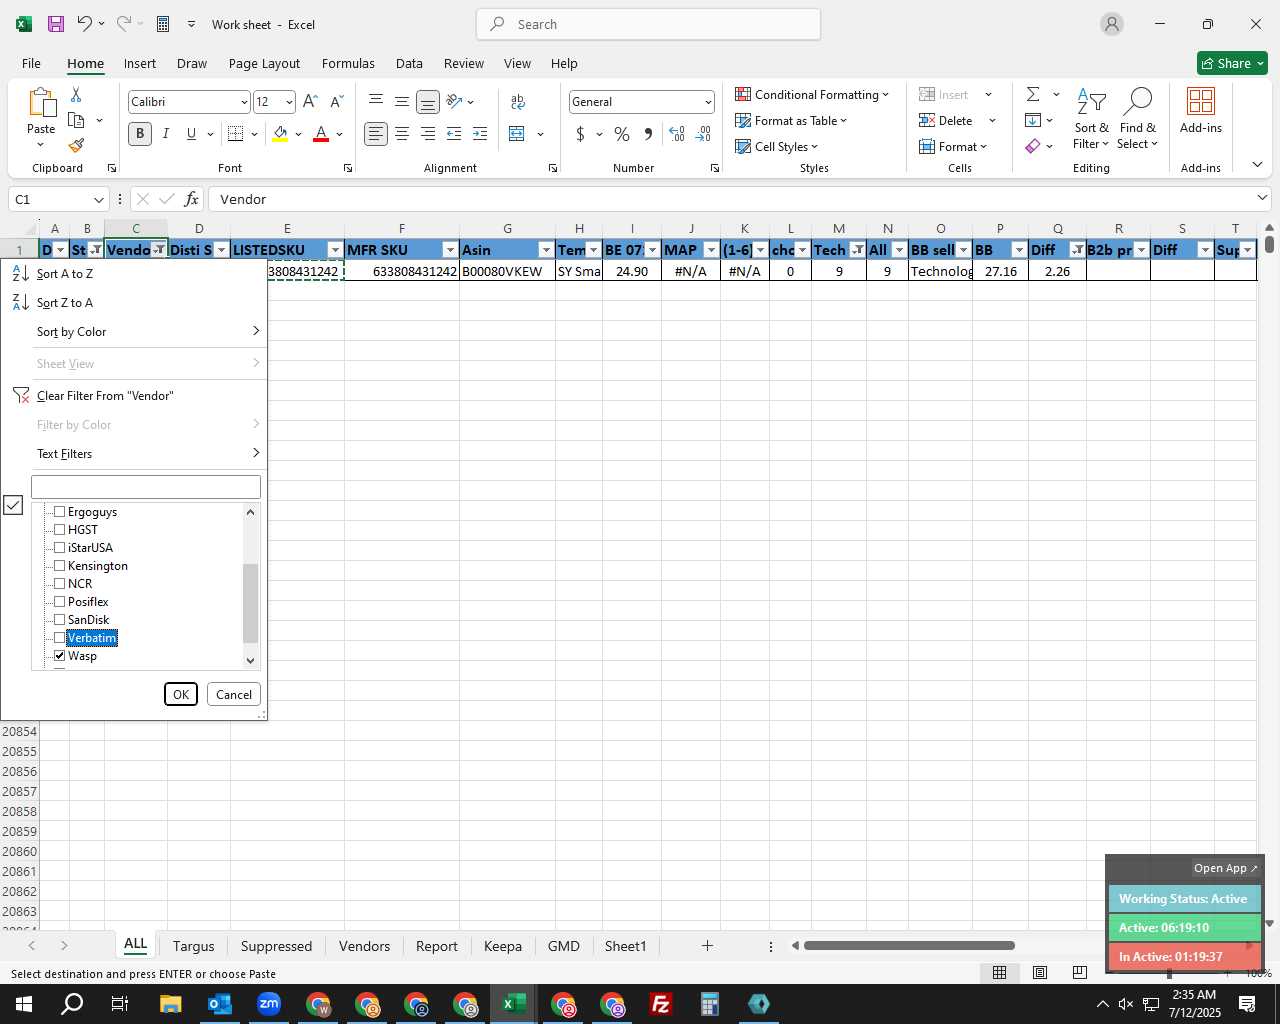Check the Kensington filter checkbox

tap(59, 566)
